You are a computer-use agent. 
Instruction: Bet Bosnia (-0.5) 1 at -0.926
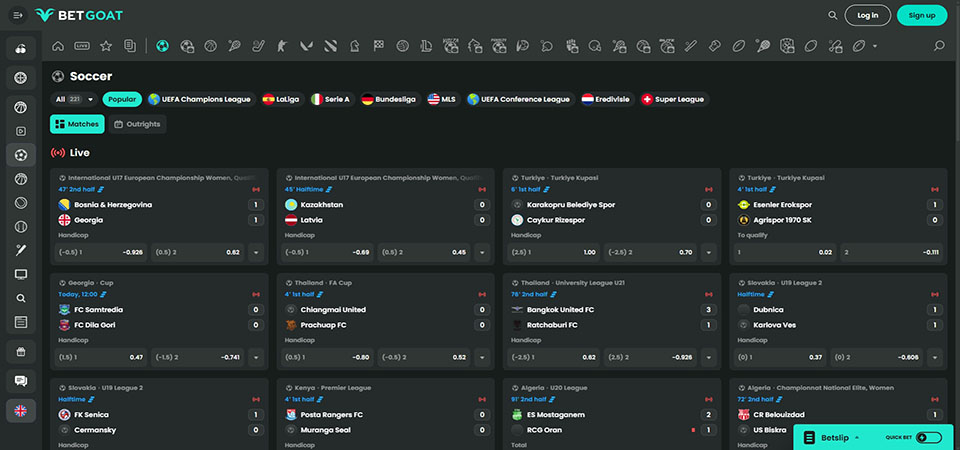pos(101,252)
